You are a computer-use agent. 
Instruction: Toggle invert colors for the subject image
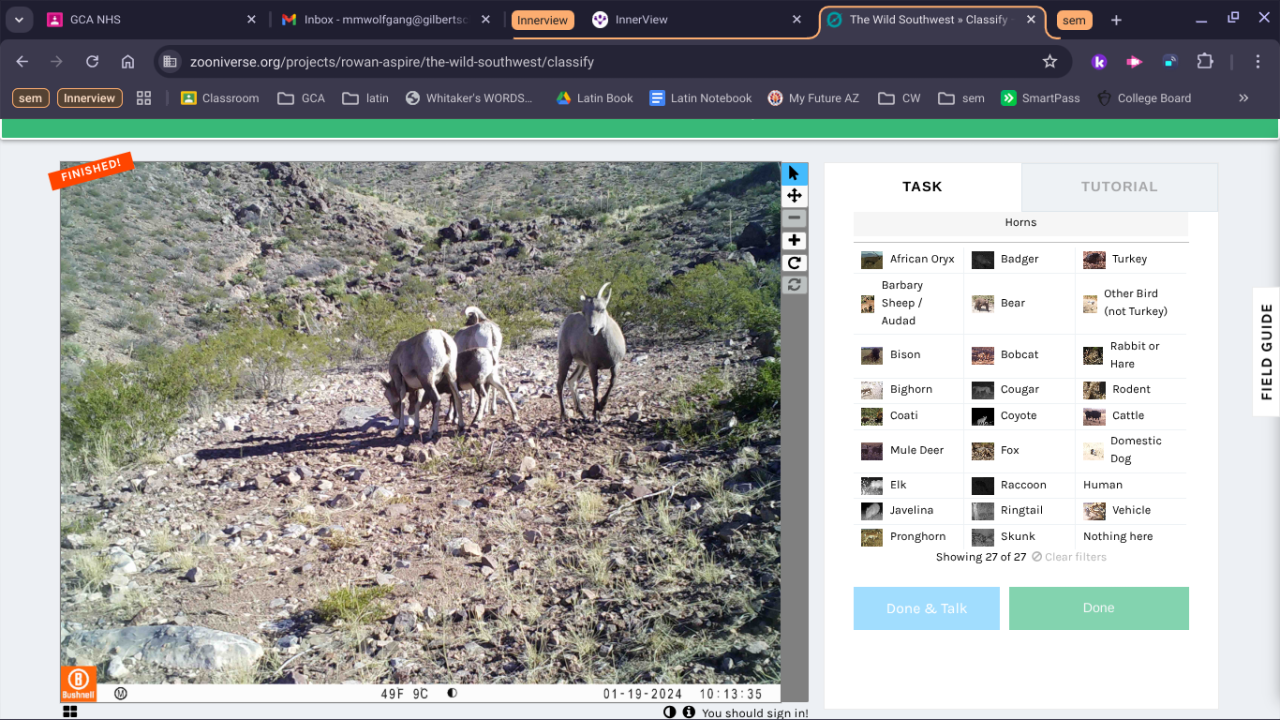670,712
